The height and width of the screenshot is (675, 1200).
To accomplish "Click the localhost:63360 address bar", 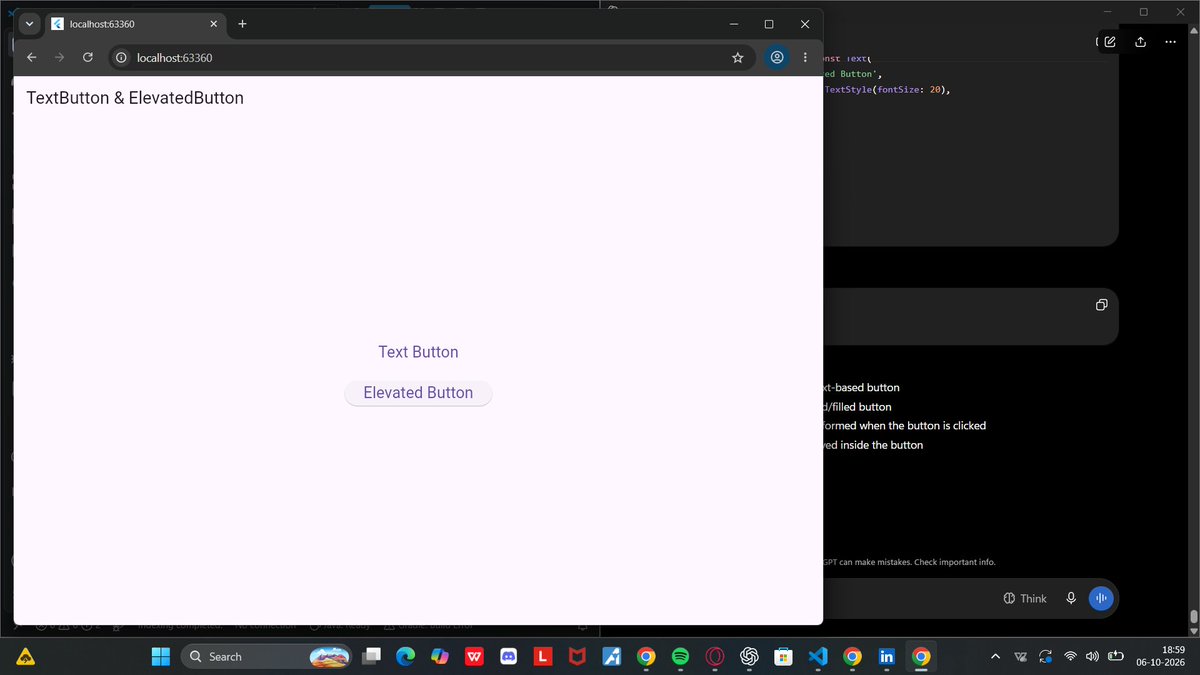I will tap(430, 58).
